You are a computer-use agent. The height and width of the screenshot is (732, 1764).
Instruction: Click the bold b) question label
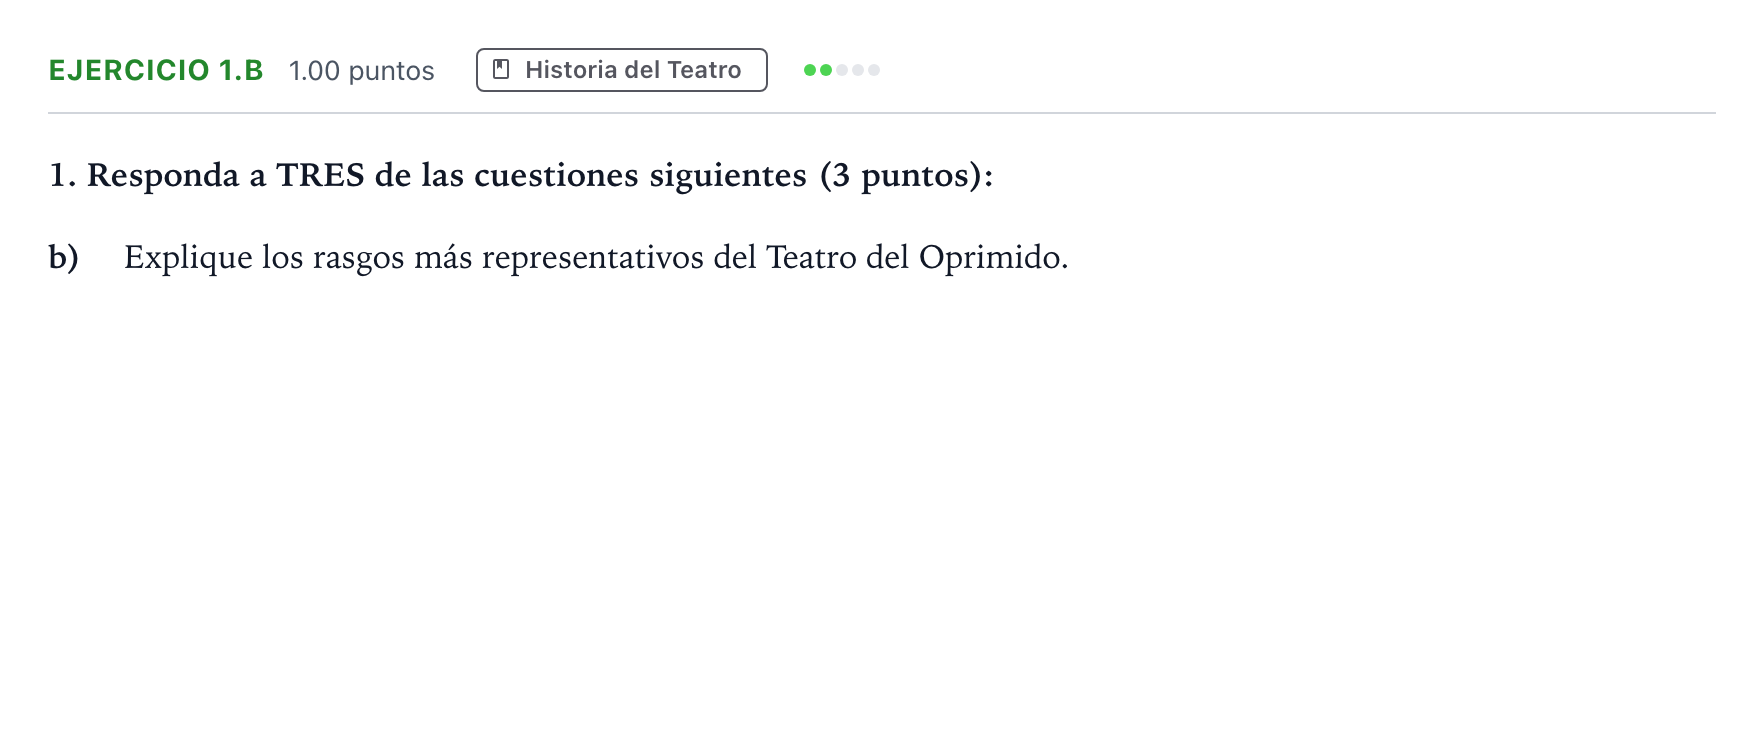tap(64, 258)
